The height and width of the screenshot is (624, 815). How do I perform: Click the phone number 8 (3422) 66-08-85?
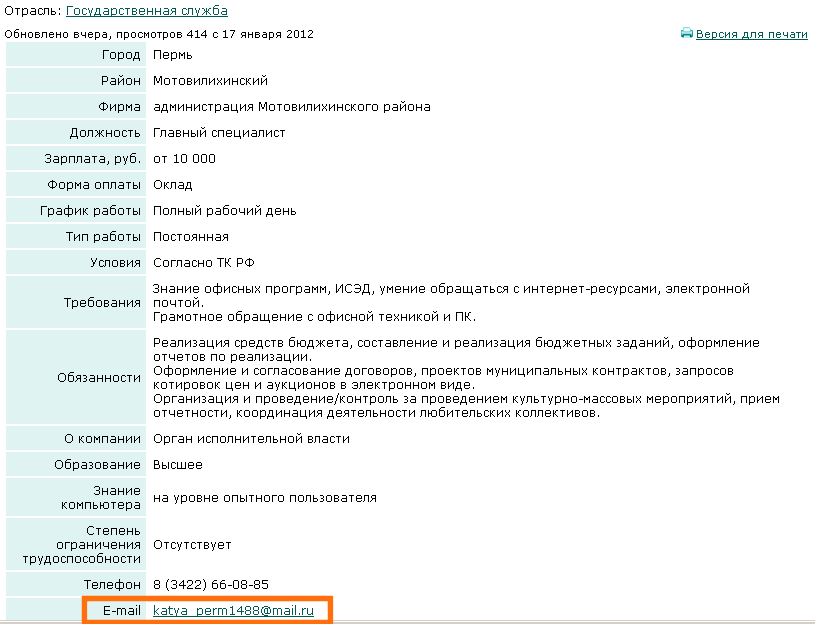point(210,584)
